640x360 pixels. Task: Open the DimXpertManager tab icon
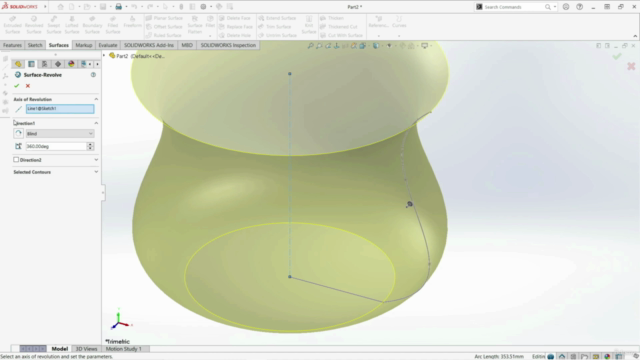tap(58, 64)
